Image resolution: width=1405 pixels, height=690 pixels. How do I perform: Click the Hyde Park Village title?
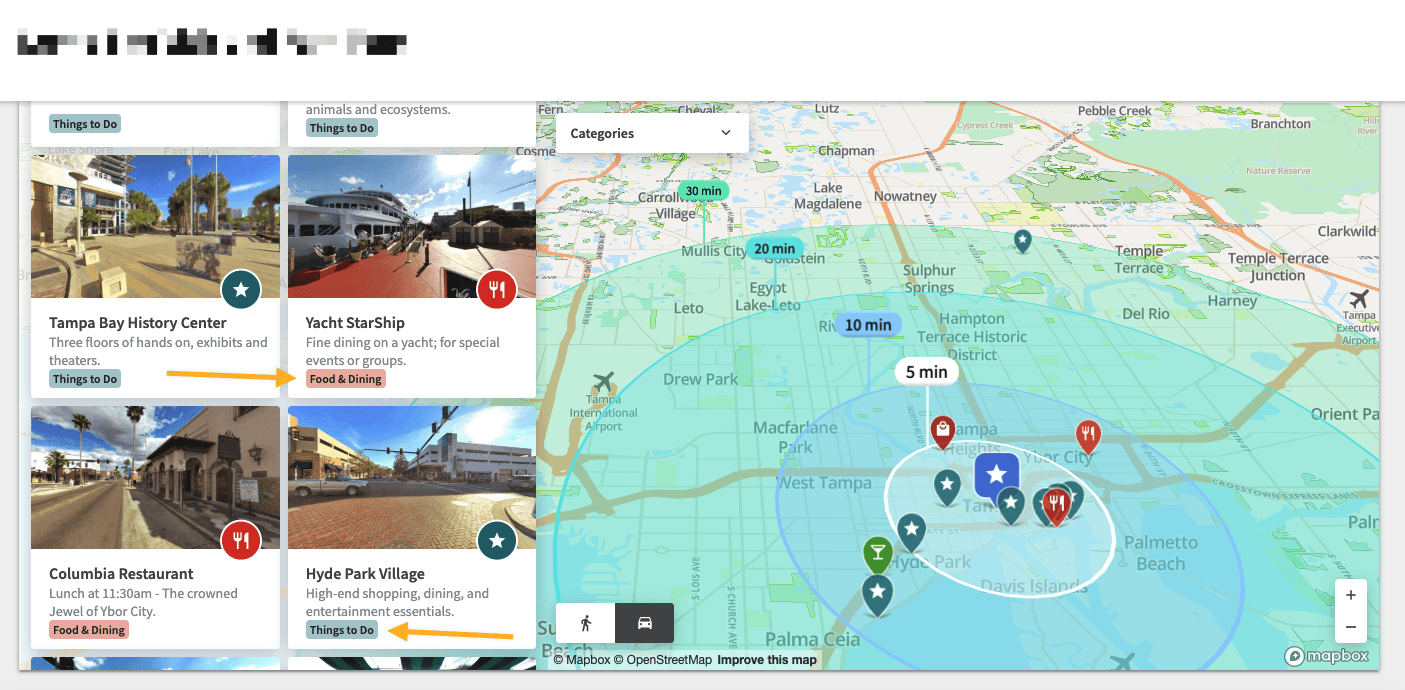coord(365,574)
